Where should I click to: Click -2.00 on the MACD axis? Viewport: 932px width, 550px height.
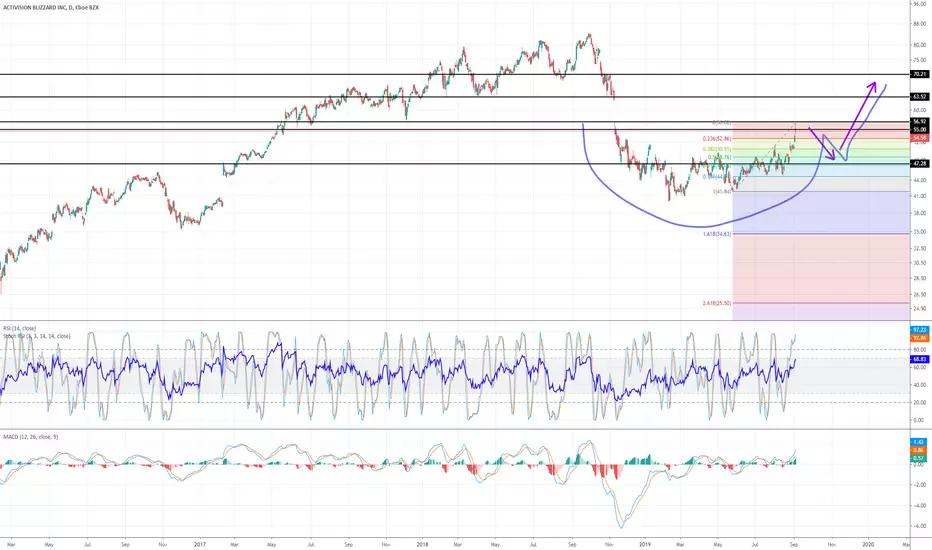[x=920, y=485]
